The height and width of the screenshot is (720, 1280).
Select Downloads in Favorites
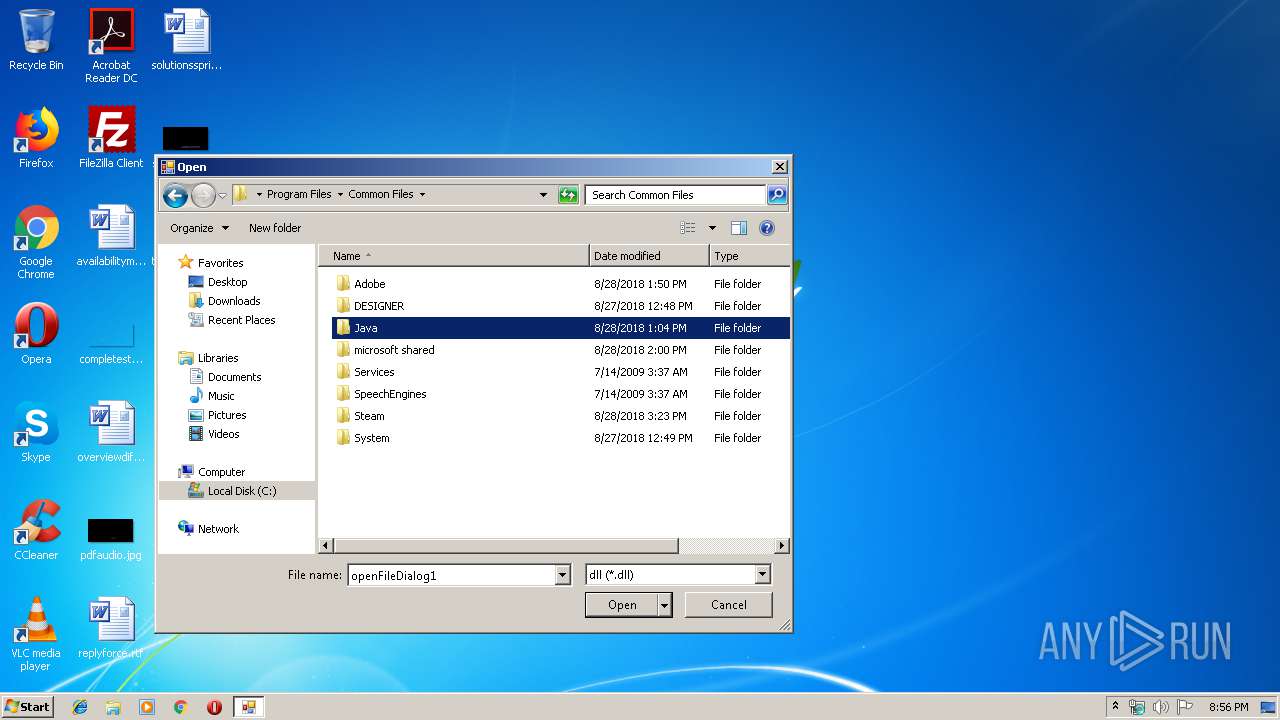point(234,301)
